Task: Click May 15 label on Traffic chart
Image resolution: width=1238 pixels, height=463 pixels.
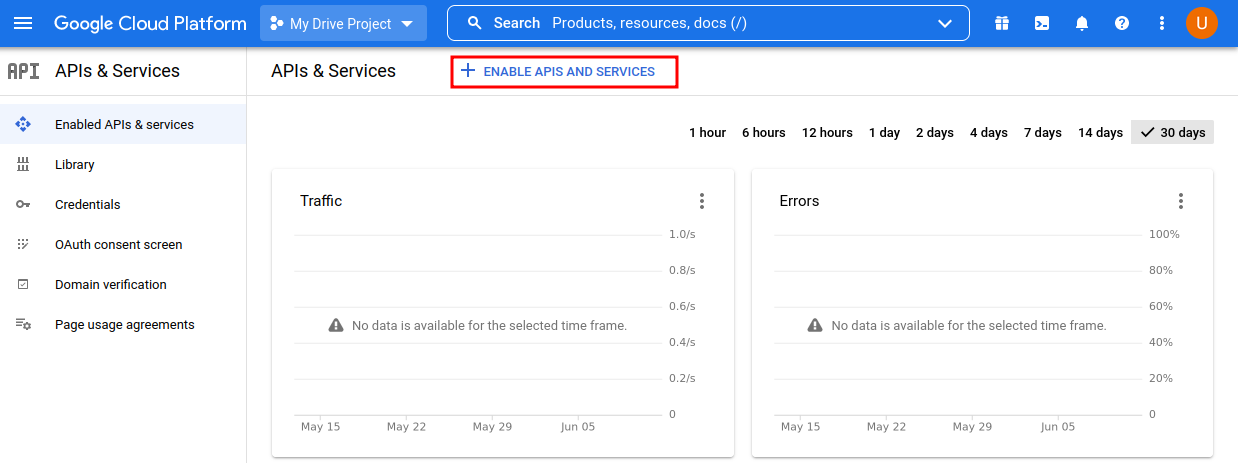Action: (320, 426)
